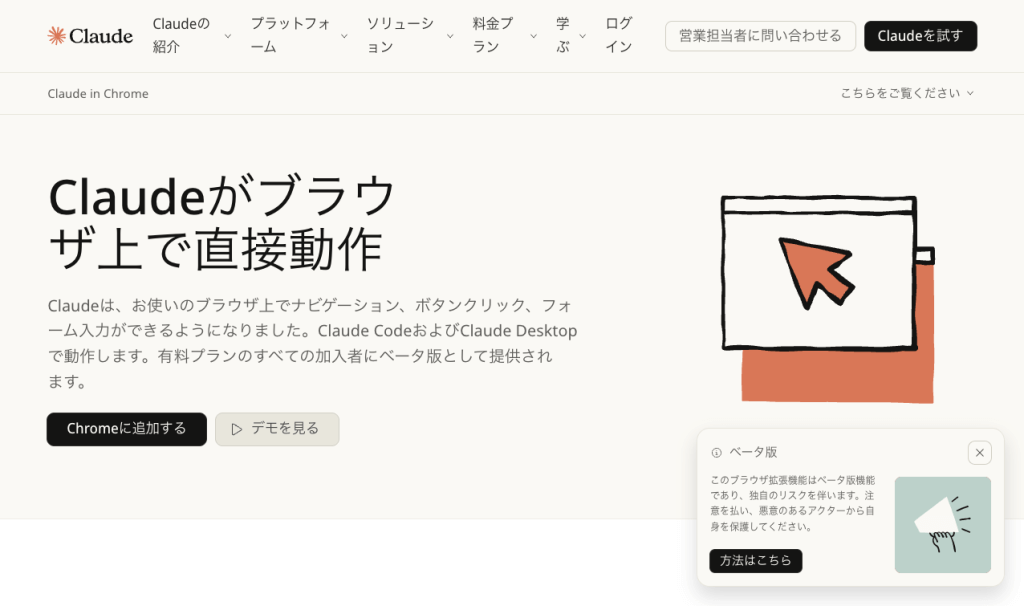This screenshot has height=606, width=1024.
Task: Click the megaphone illustration thumbnail
Action: 942,525
